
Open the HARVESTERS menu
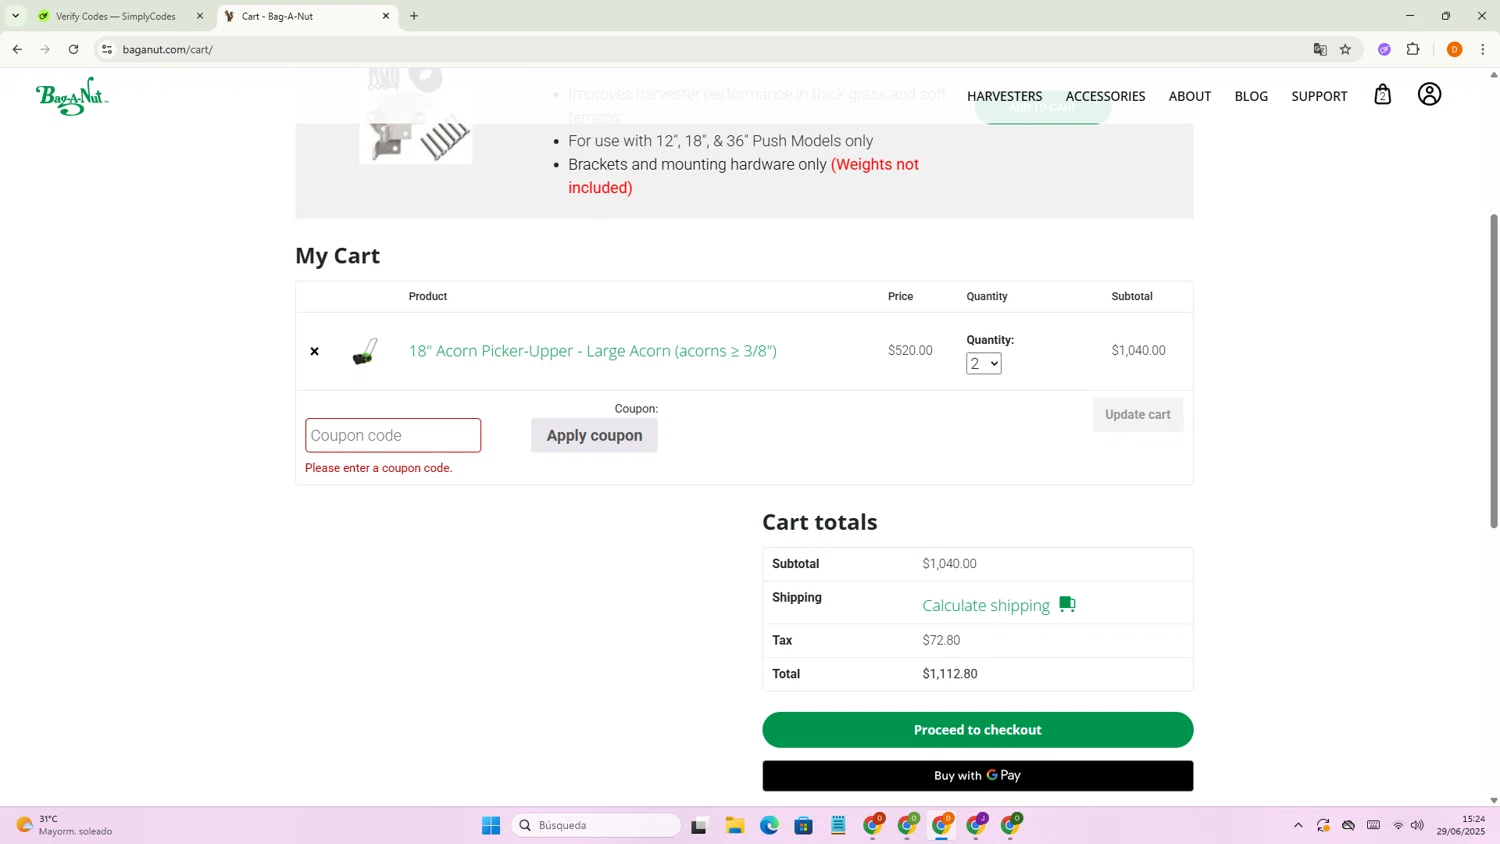(1004, 96)
